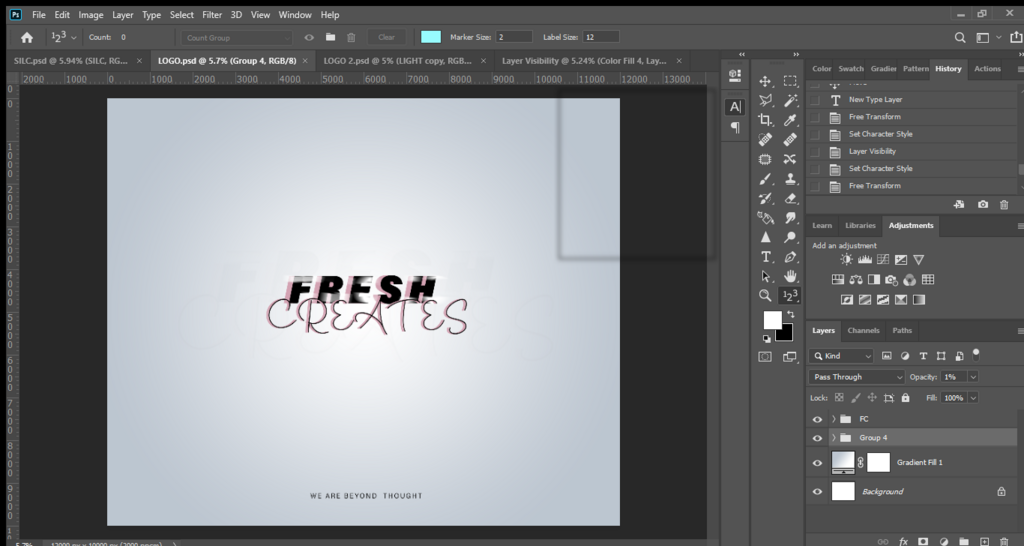The height and width of the screenshot is (546, 1024).
Task: Toggle visibility of Gradient Fill 1 layer
Action: [817, 463]
